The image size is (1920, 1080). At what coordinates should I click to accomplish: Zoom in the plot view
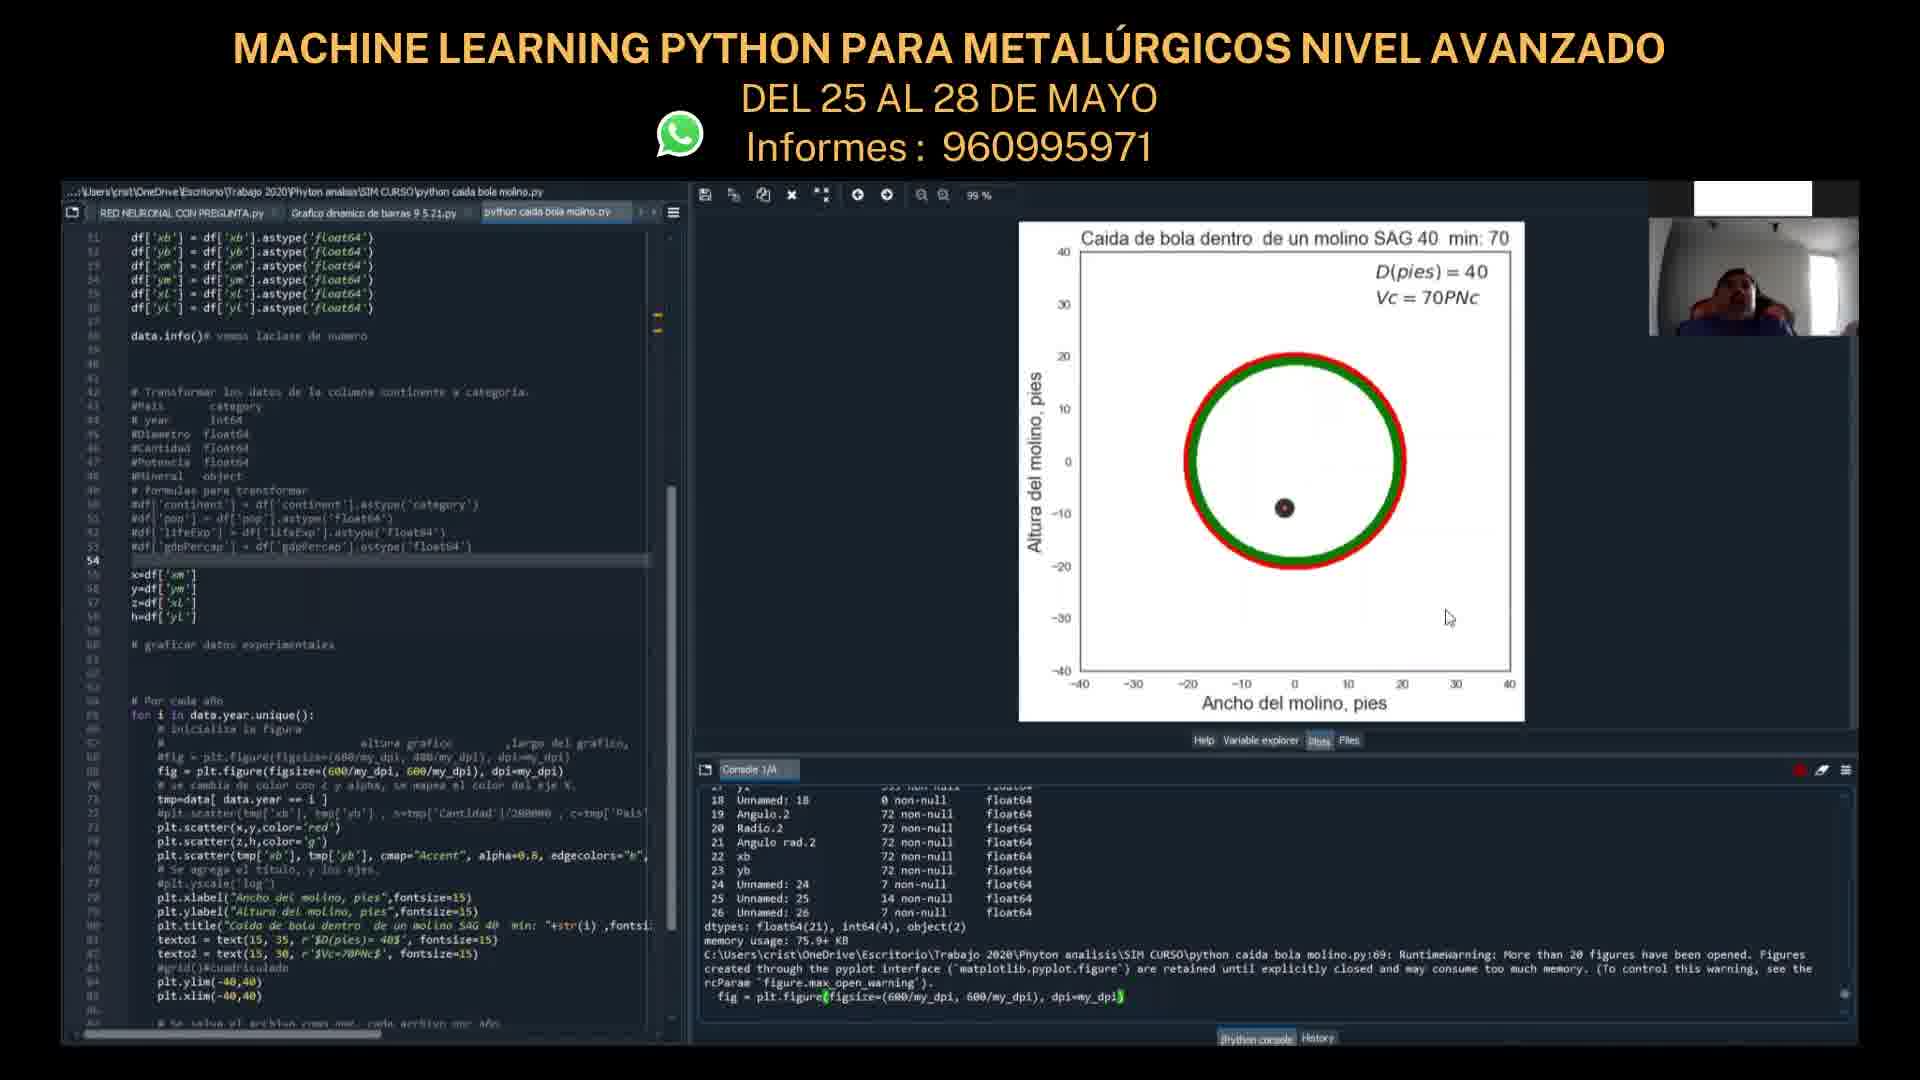point(943,195)
